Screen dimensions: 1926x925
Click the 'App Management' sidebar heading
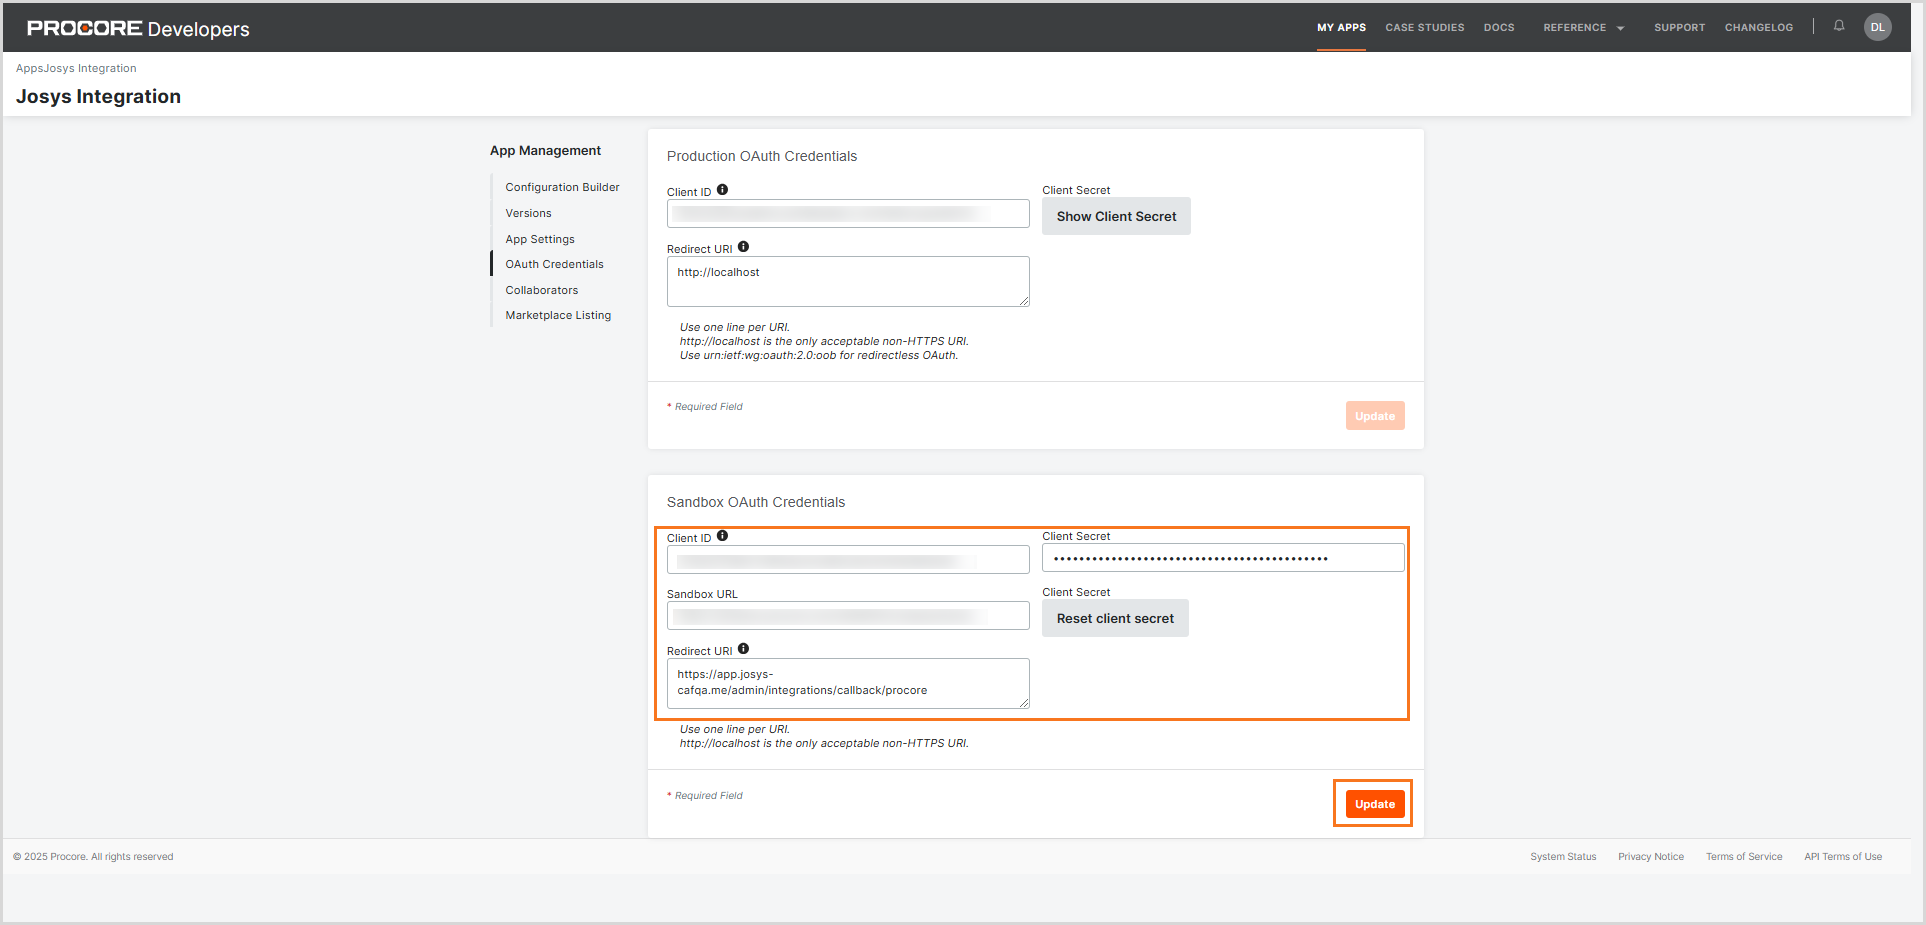pyautogui.click(x=545, y=150)
